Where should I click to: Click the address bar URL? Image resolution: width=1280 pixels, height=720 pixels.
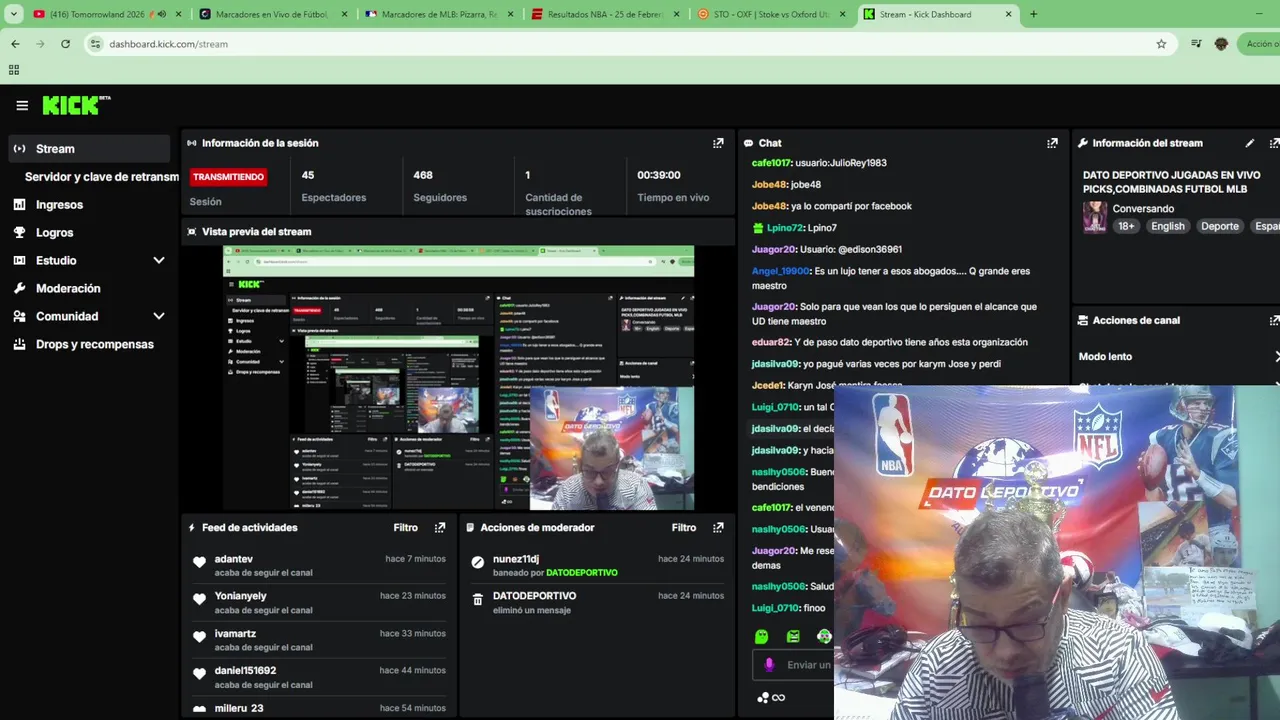[168, 44]
